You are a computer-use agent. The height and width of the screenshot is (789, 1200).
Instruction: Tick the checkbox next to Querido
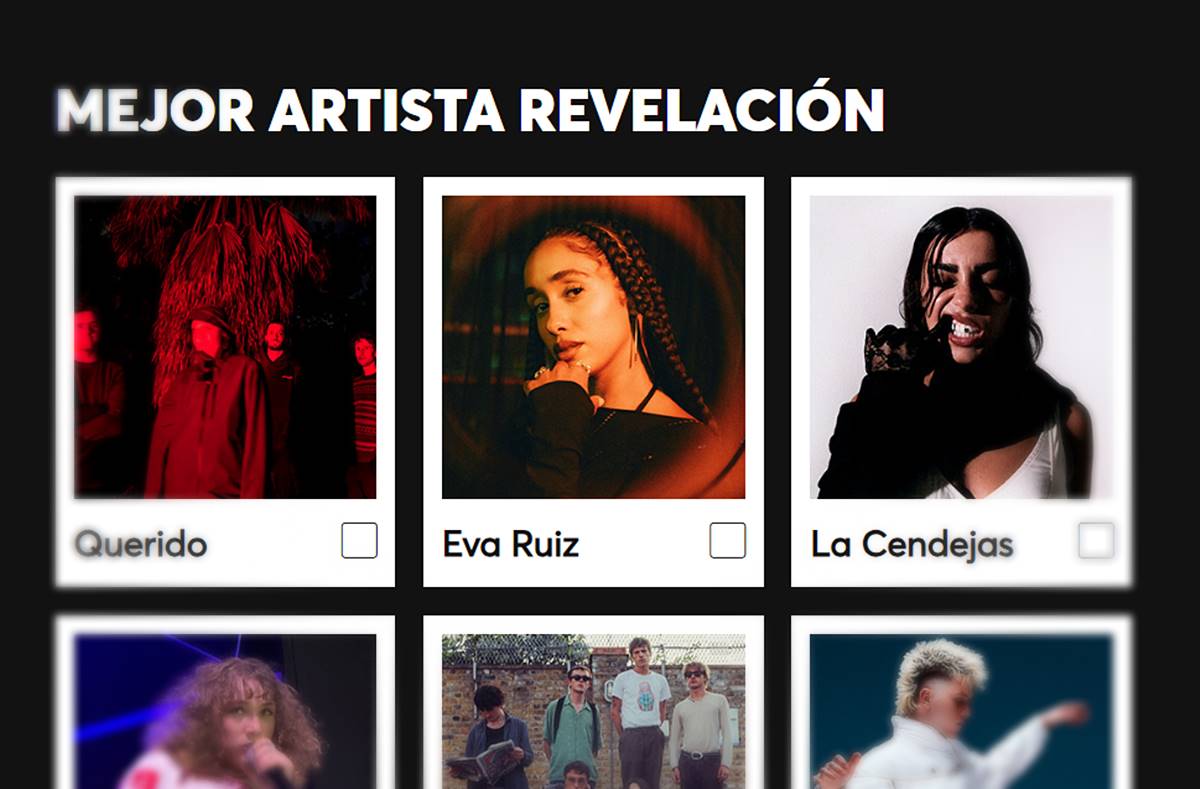click(359, 541)
